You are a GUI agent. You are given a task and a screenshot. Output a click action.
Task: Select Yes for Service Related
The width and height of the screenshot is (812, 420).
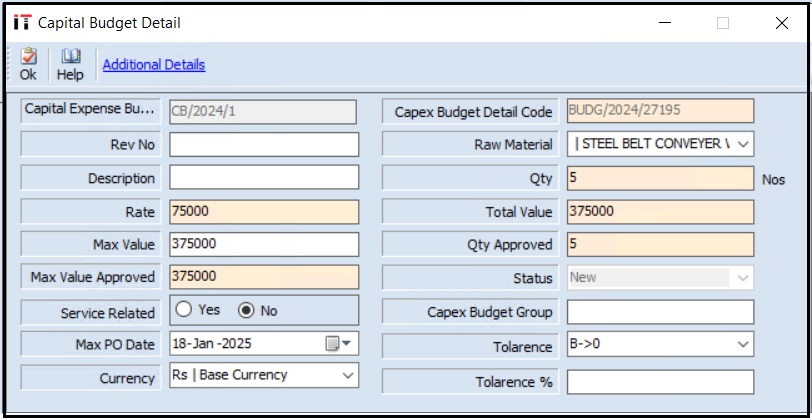(184, 310)
